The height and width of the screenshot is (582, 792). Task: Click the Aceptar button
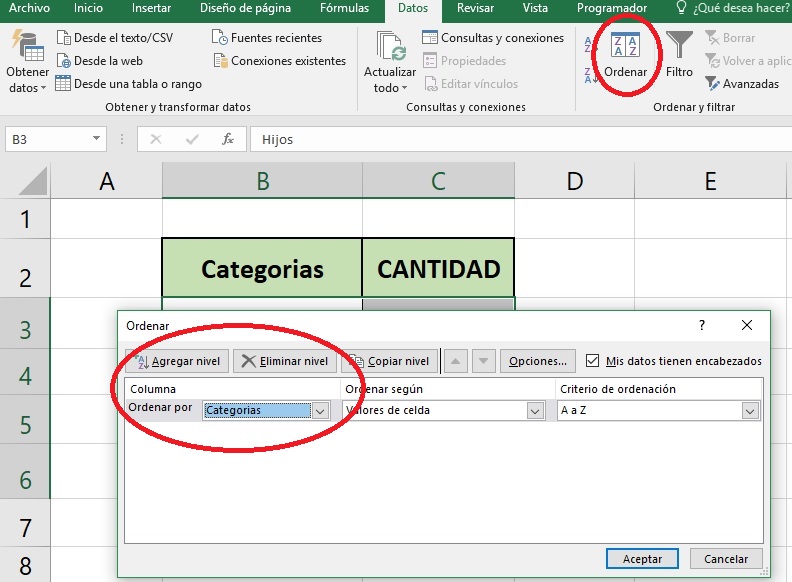[642, 559]
